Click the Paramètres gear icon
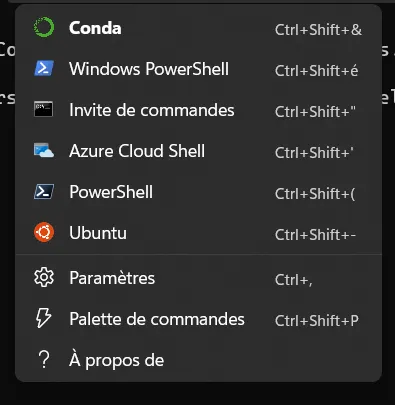 (x=44, y=277)
